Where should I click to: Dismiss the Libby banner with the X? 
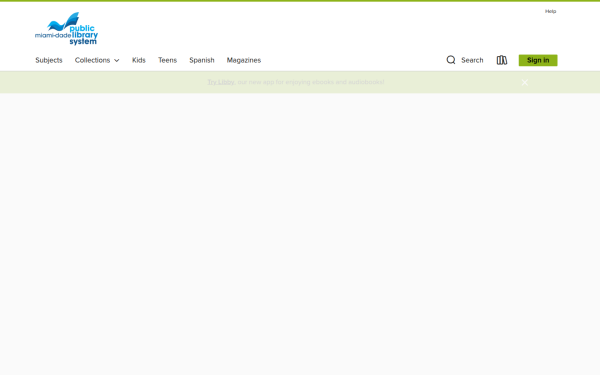(x=525, y=82)
